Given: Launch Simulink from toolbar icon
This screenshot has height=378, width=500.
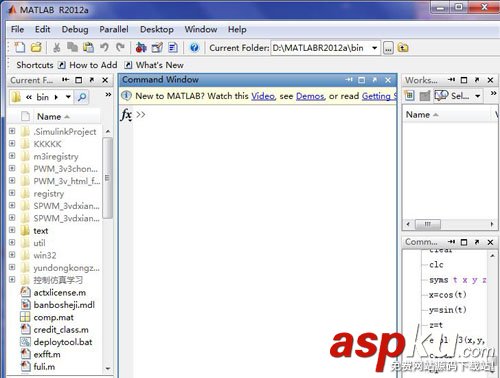Looking at the screenshot, I should [141, 48].
